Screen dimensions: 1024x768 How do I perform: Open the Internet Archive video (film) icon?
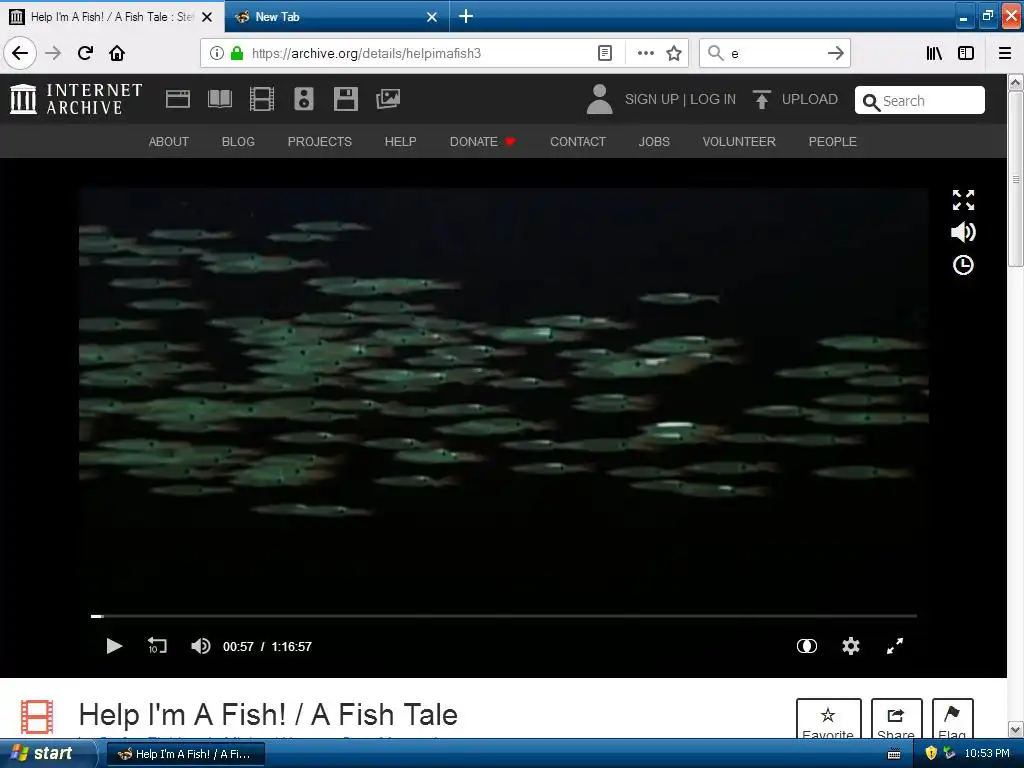pos(262,99)
